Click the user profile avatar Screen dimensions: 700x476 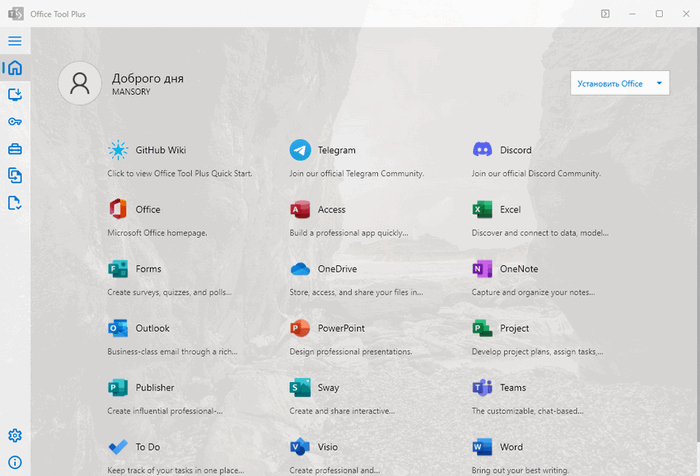(79, 83)
